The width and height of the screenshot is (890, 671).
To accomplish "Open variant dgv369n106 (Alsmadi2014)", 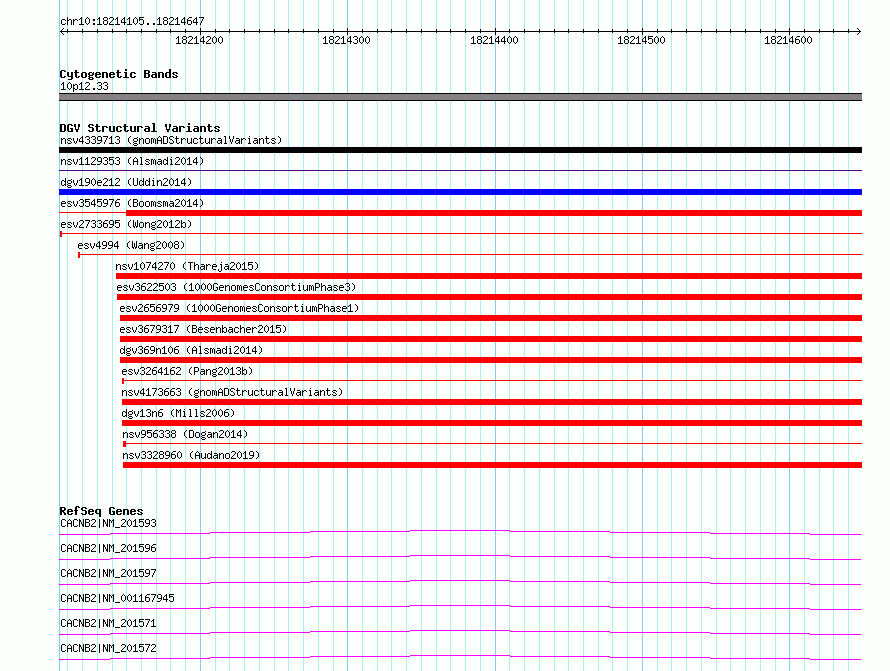I will tap(191, 350).
